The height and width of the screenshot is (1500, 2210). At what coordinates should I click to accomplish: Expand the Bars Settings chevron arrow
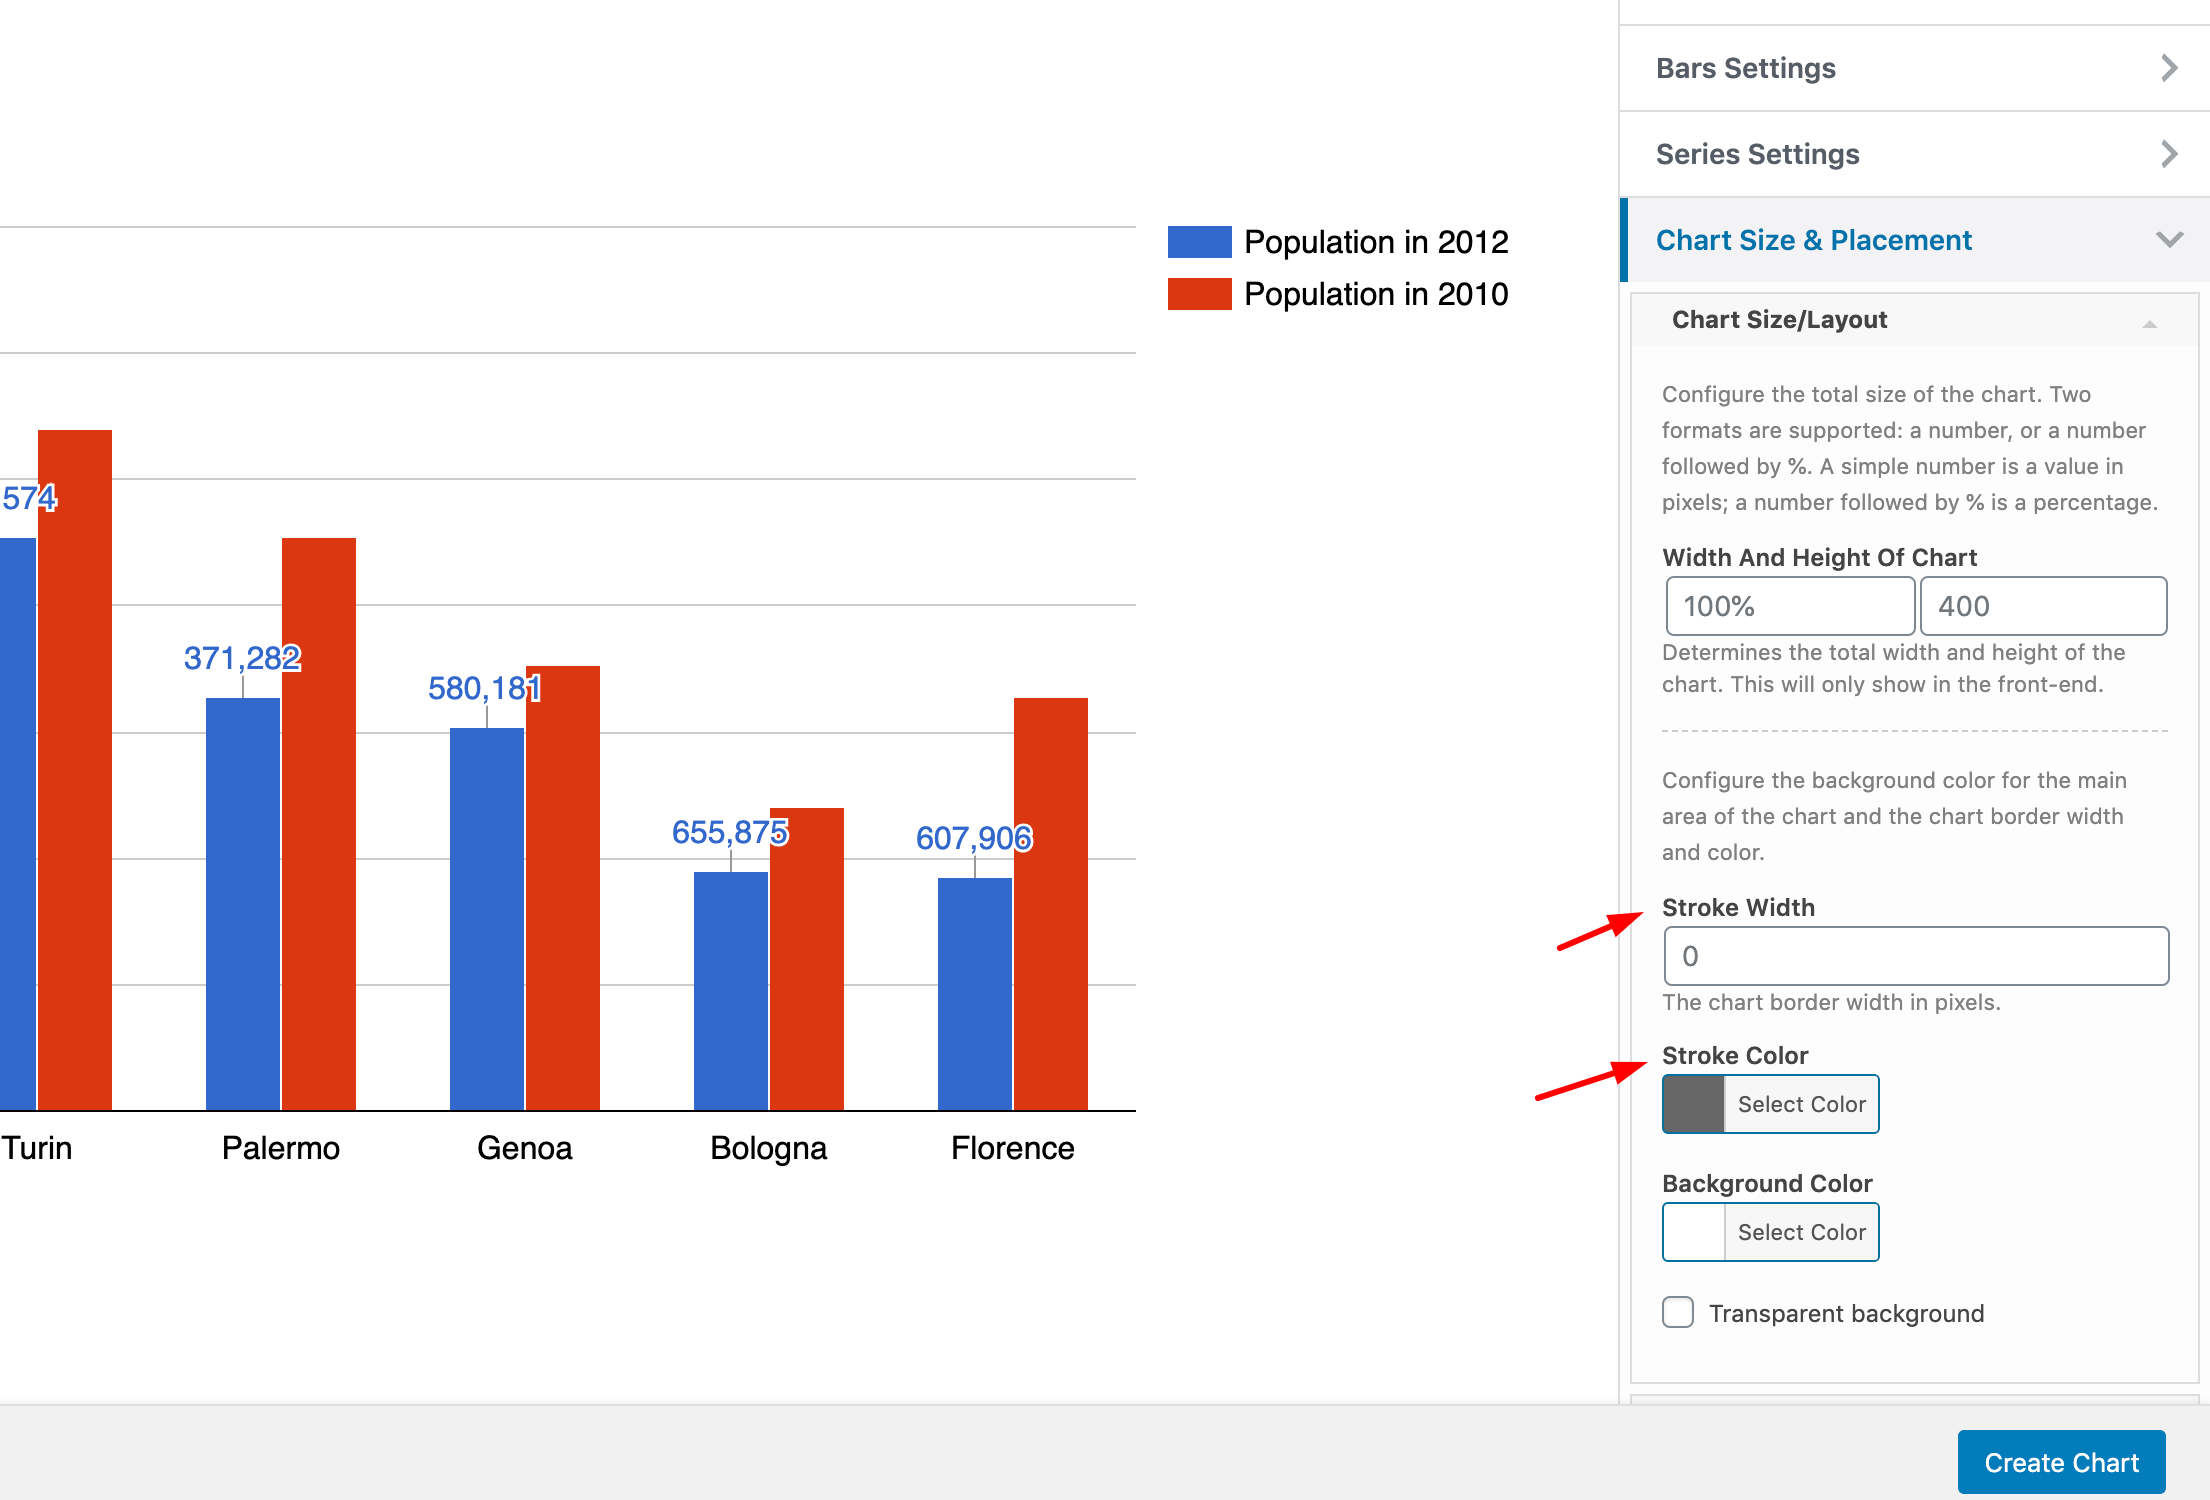pyautogui.click(x=2168, y=68)
